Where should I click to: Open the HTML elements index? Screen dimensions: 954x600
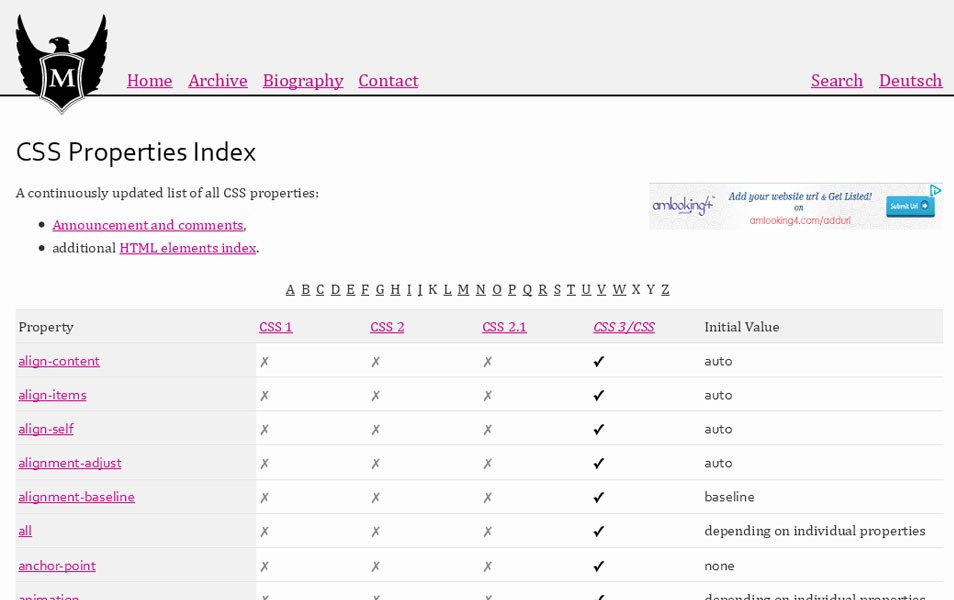[188, 248]
